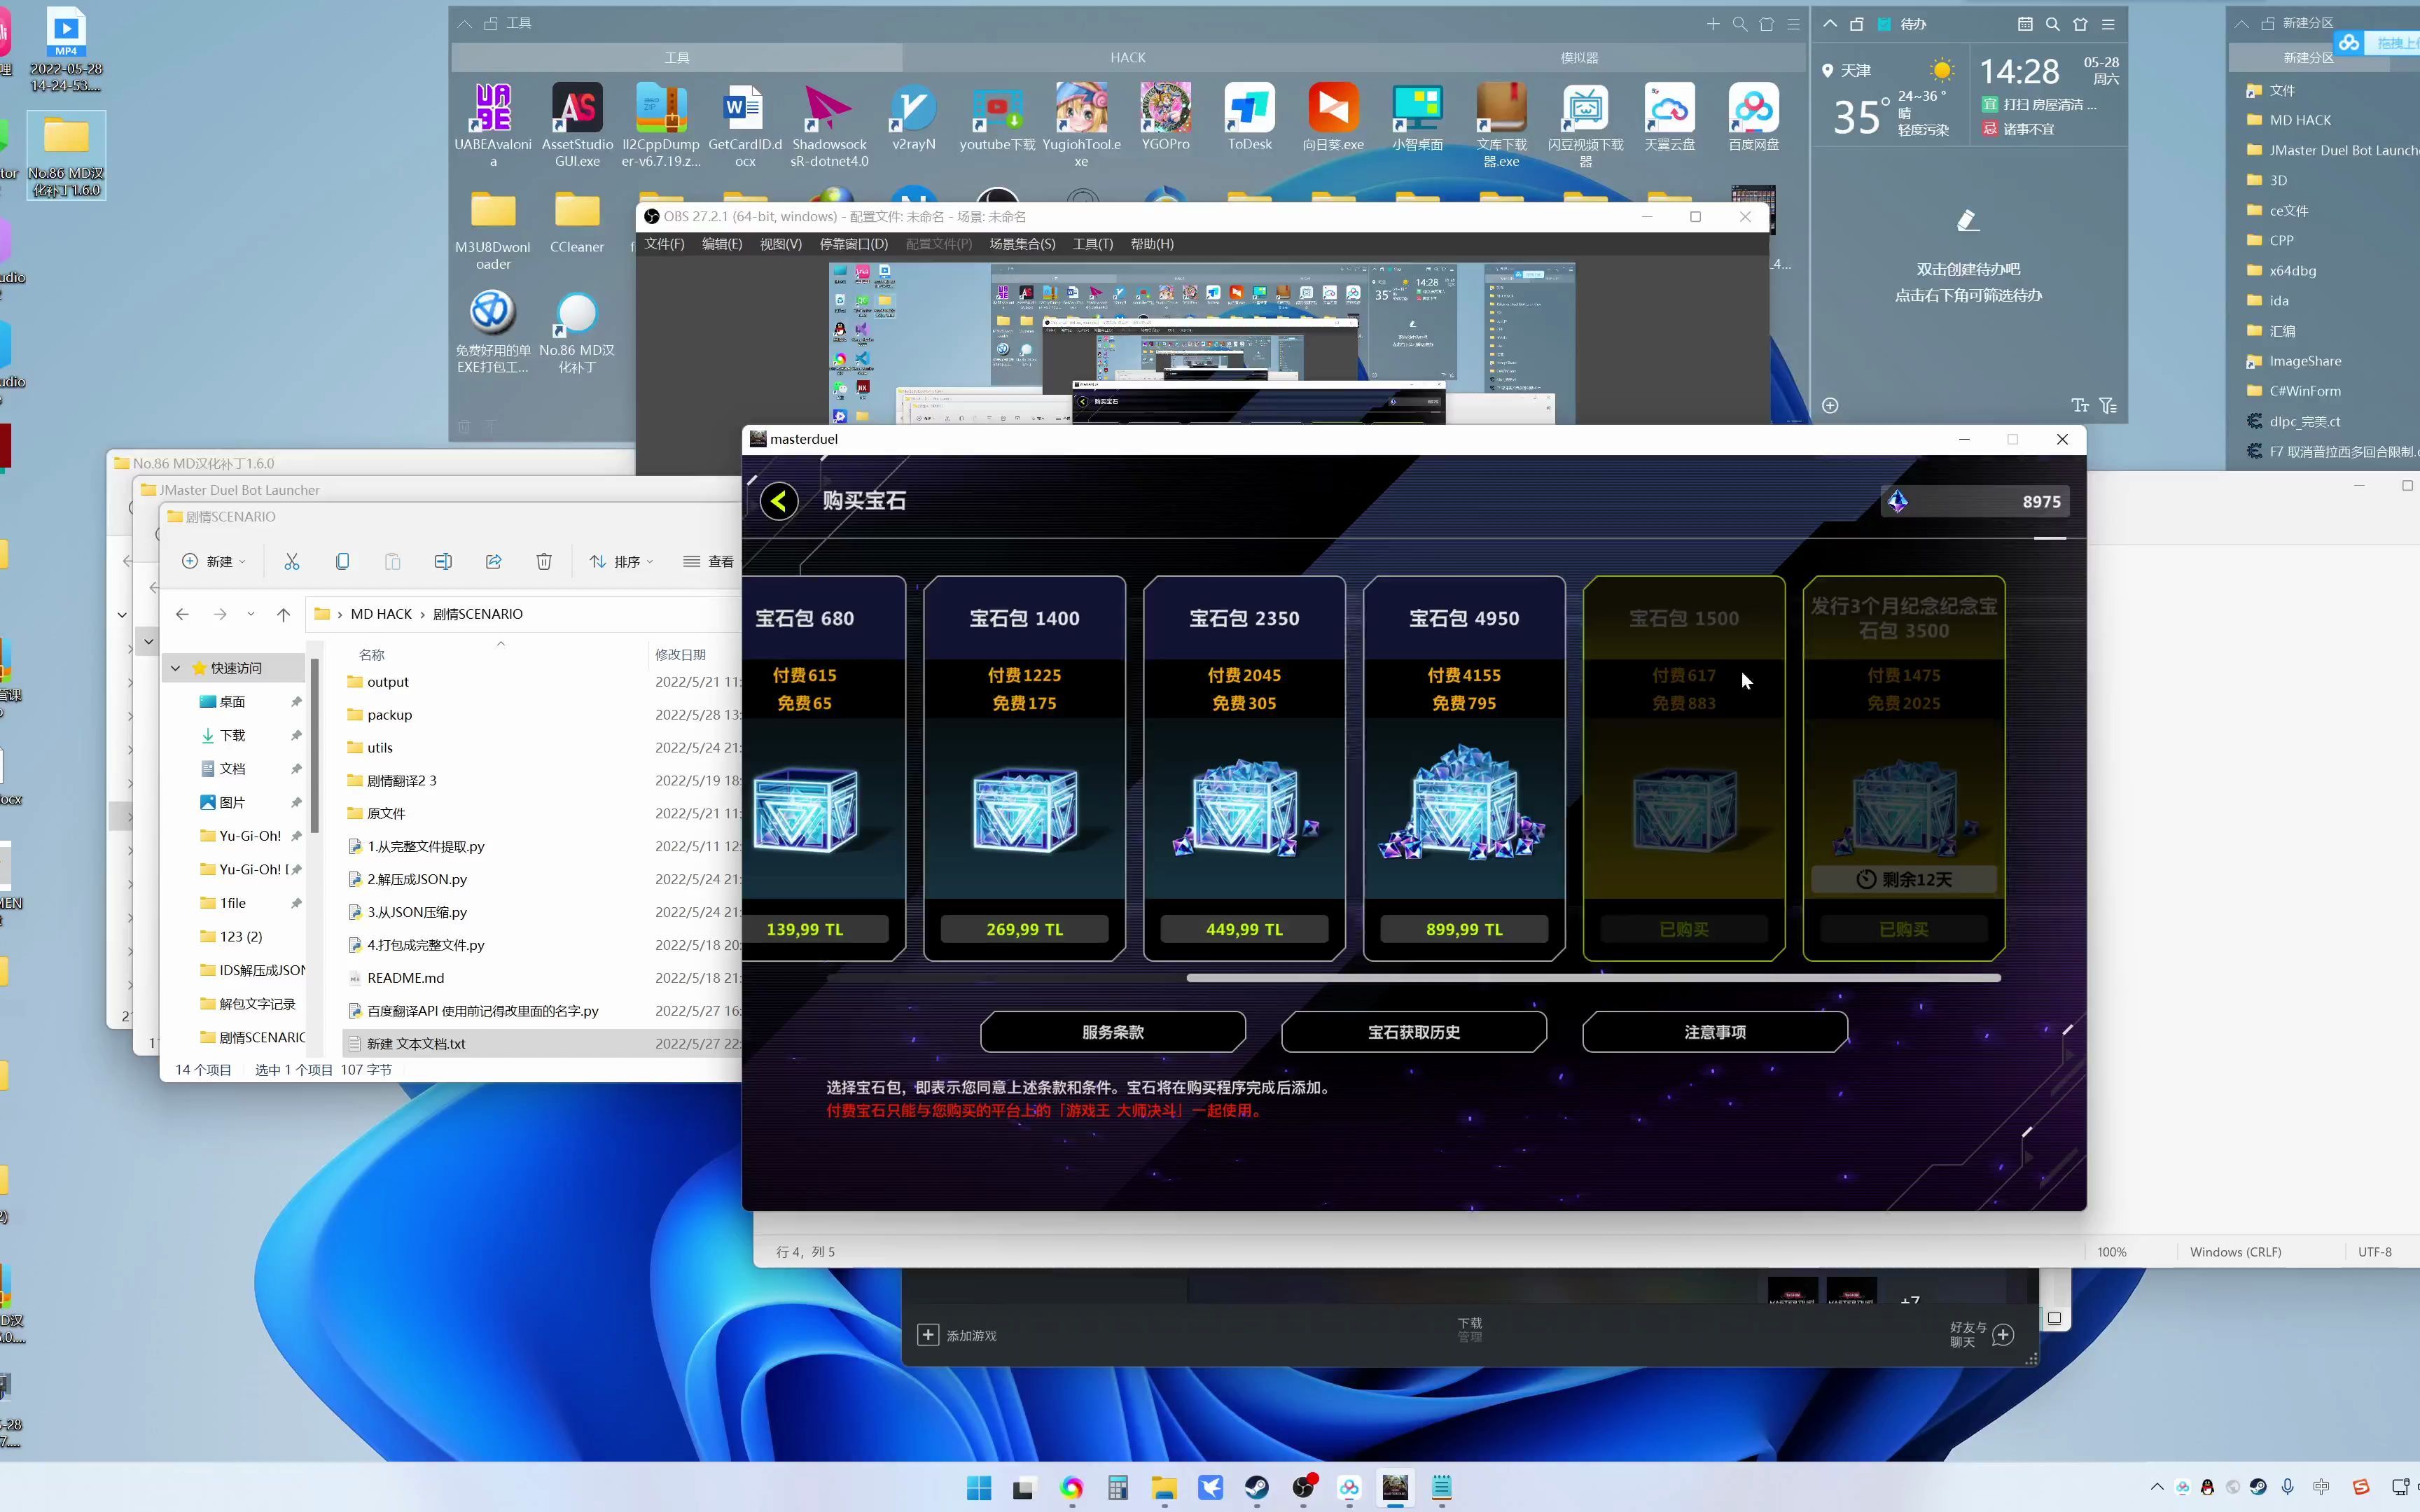Open 桌面 in quick access
The image size is (2420, 1512).
tap(232, 701)
